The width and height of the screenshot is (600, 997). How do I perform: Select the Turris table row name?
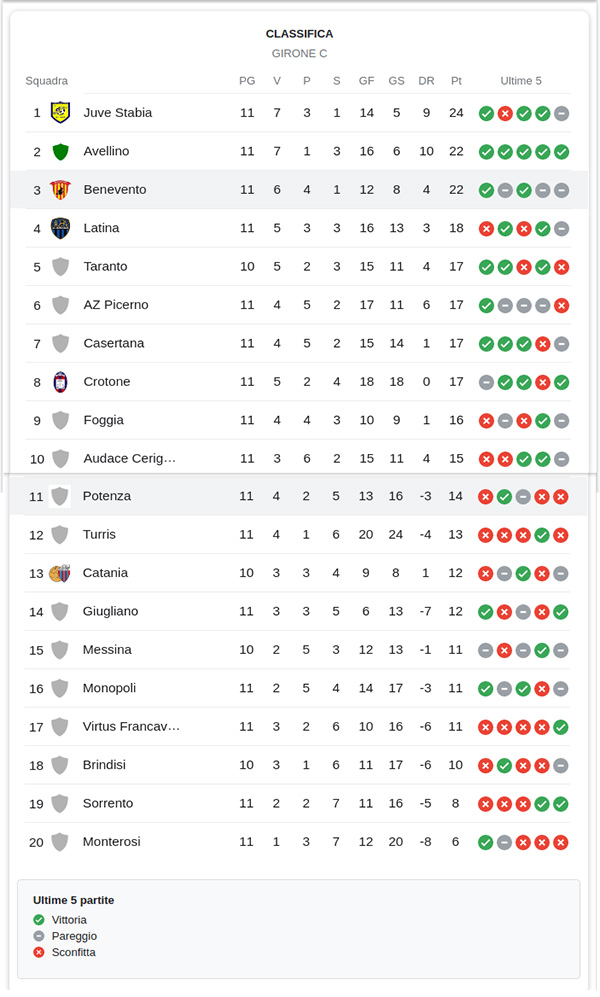pos(101,534)
